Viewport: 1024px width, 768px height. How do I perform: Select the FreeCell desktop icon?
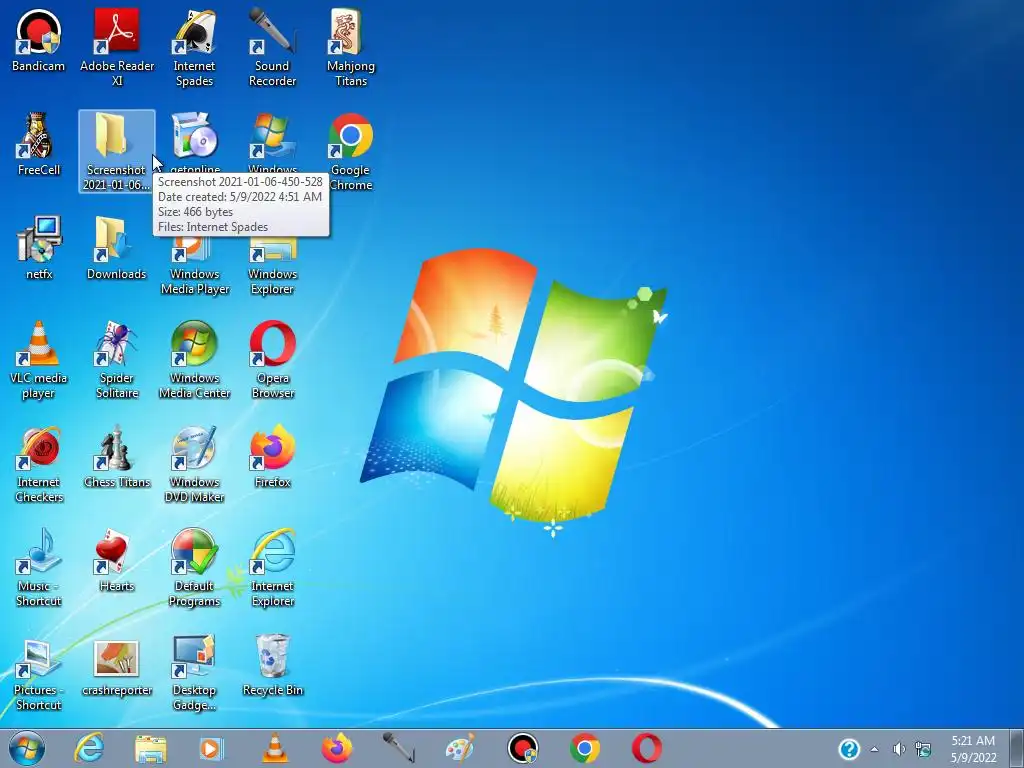click(x=39, y=144)
